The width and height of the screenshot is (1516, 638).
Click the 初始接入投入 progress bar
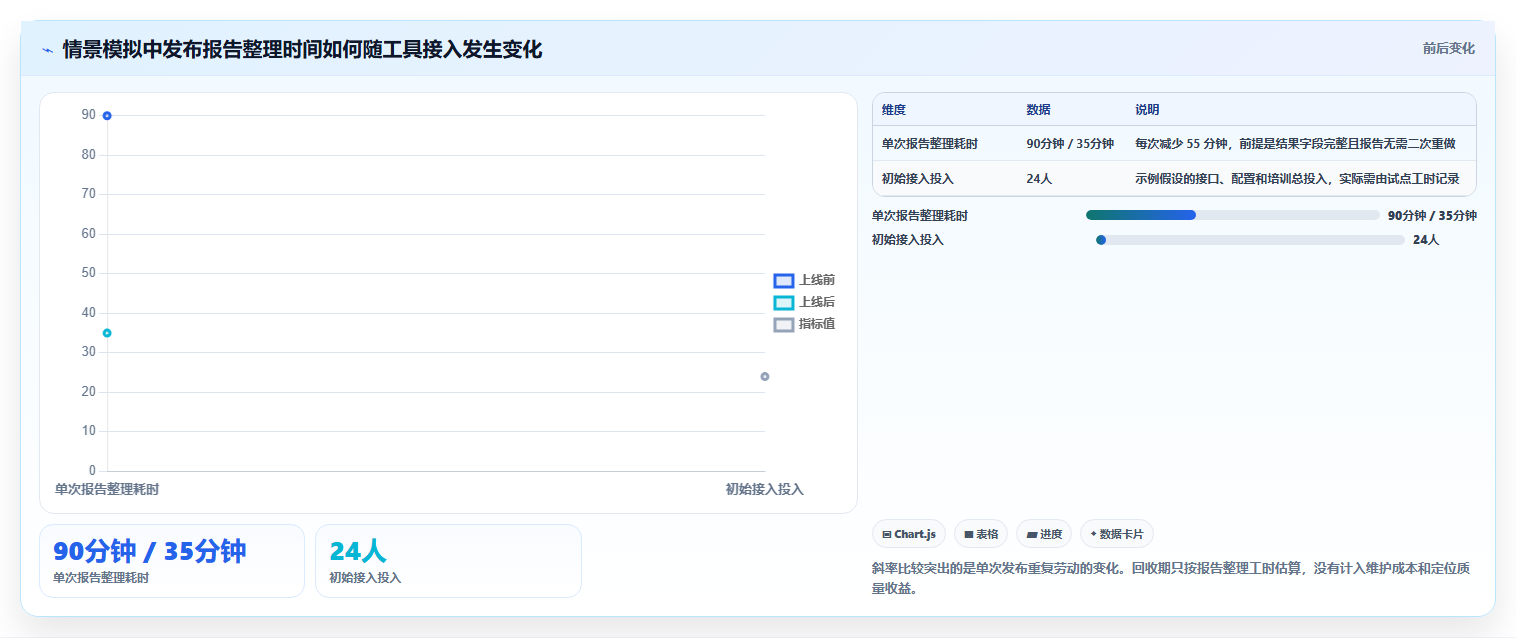tap(1251, 240)
